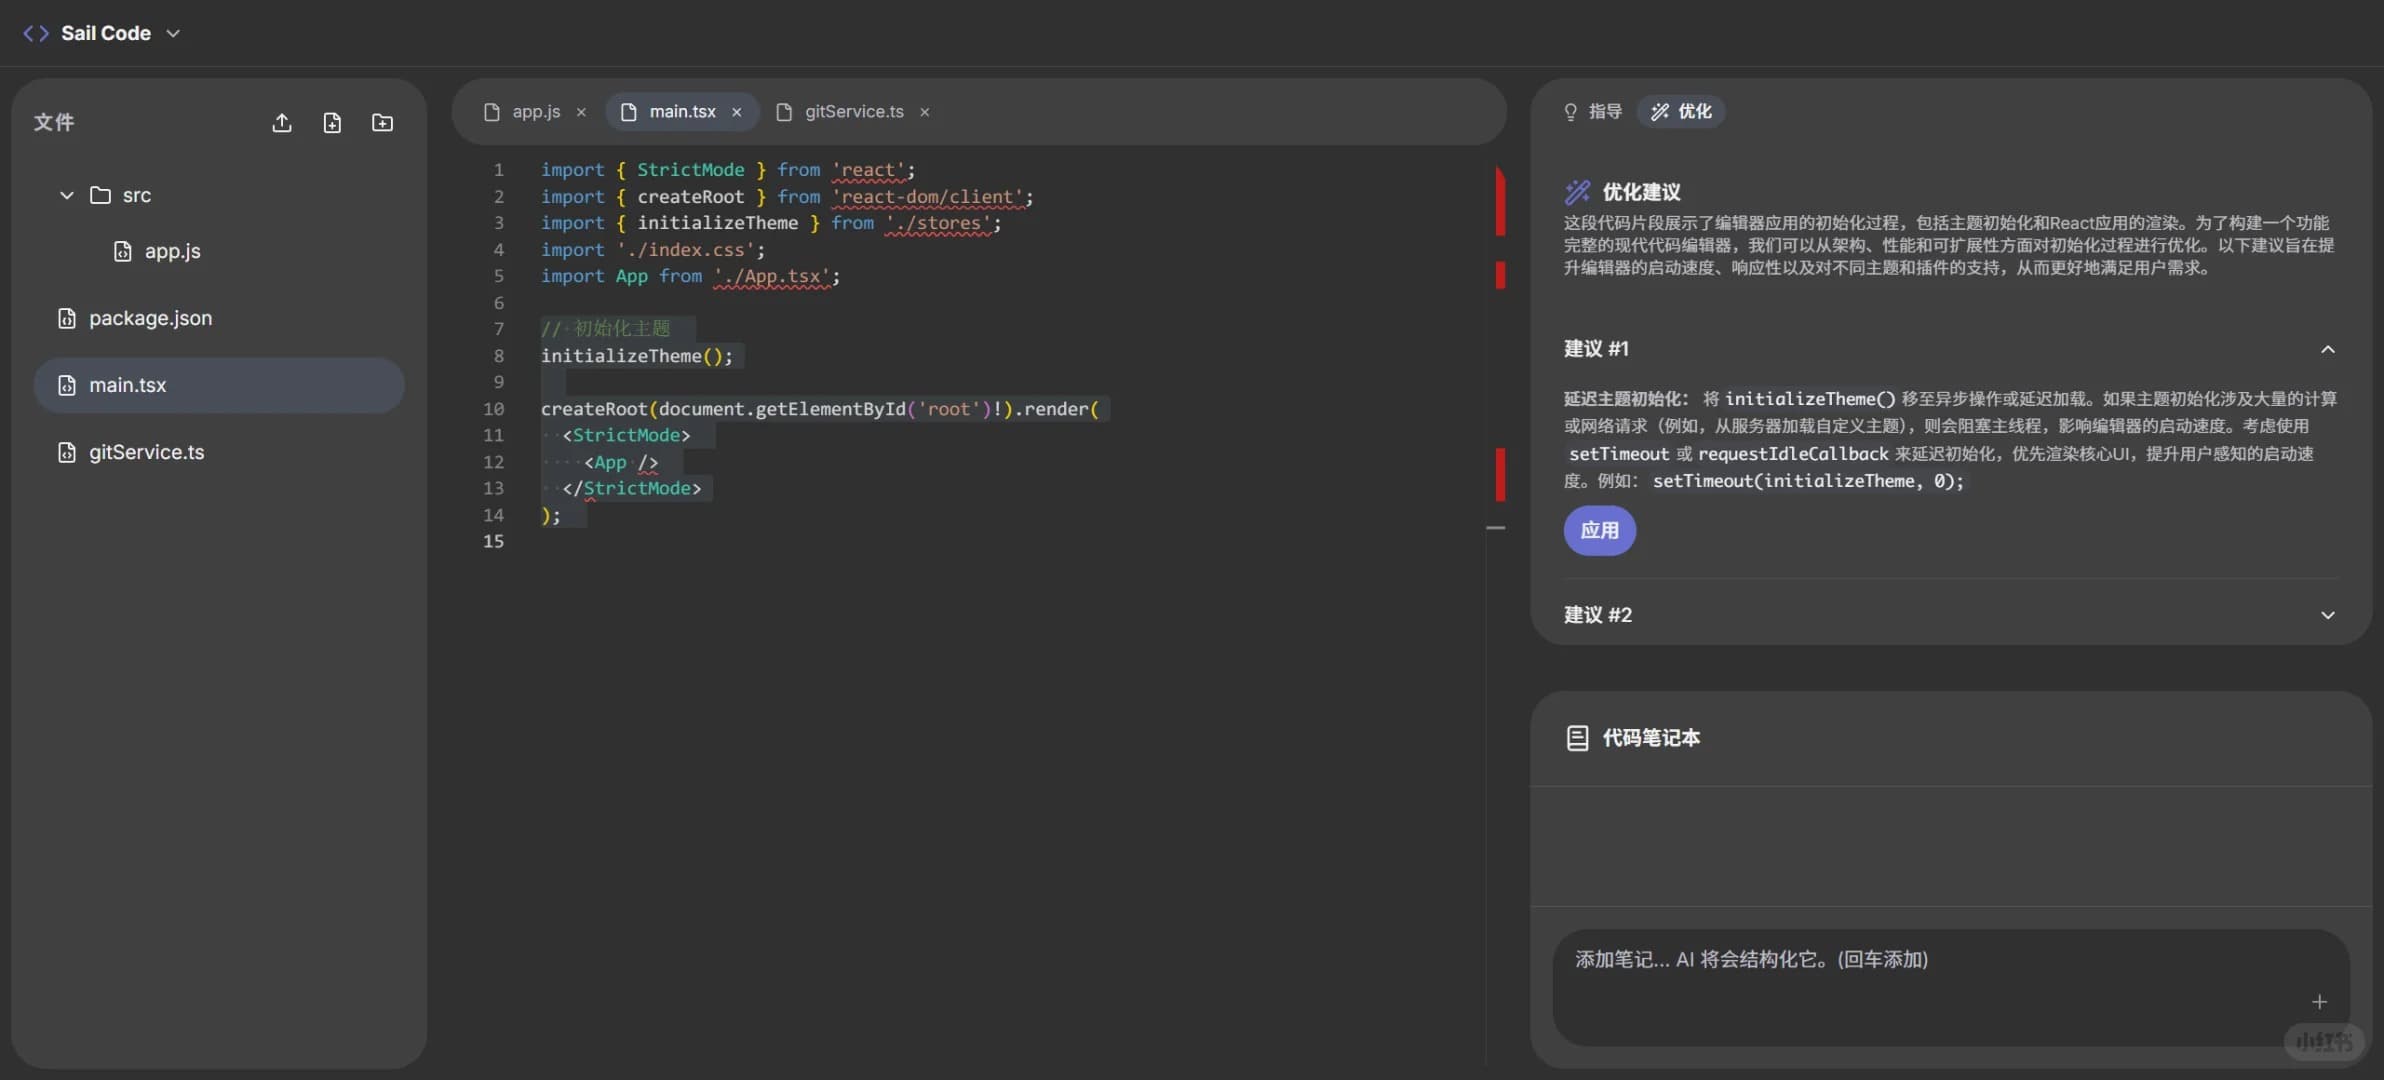Screen dimensions: 2384x1080
Task: Close the gitService.ts tab
Action: pos(925,112)
